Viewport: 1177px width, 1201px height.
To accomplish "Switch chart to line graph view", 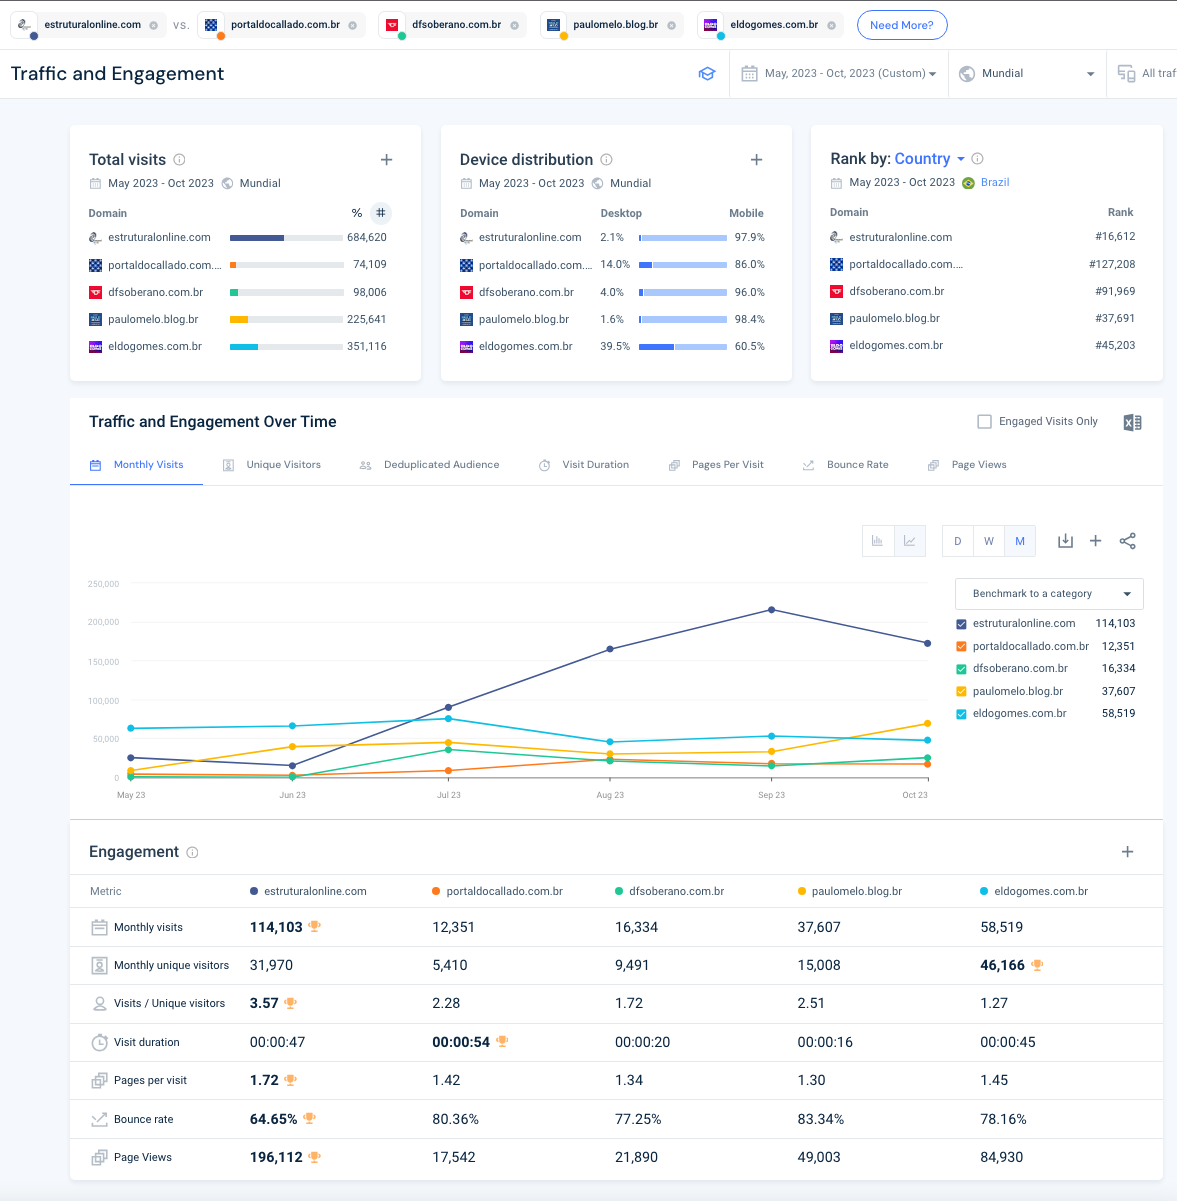I will [909, 541].
